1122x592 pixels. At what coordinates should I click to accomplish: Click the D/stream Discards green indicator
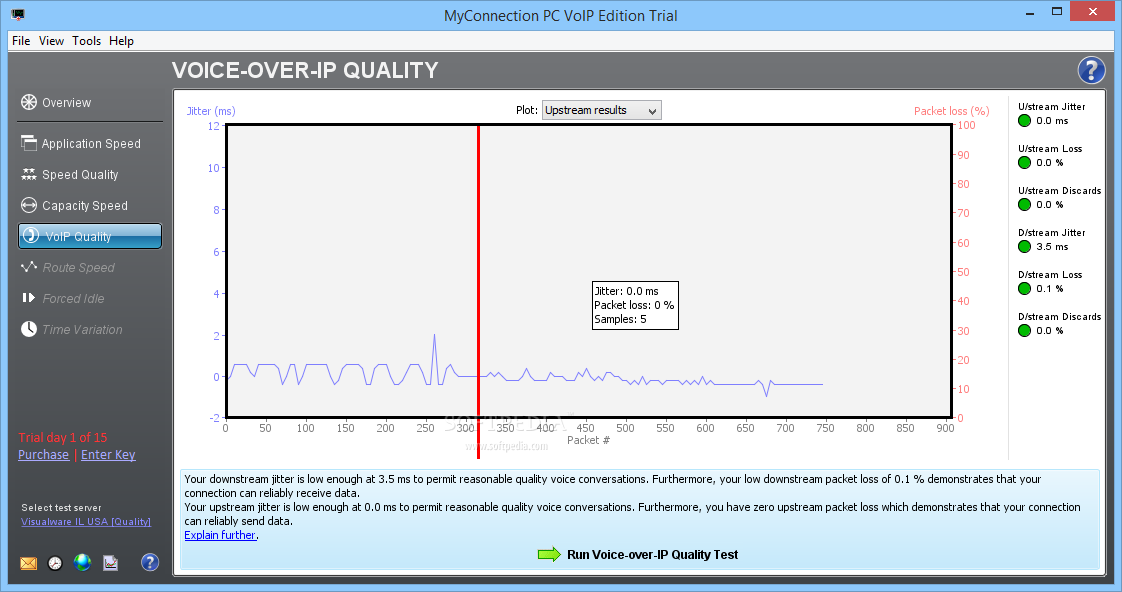[x=1024, y=331]
